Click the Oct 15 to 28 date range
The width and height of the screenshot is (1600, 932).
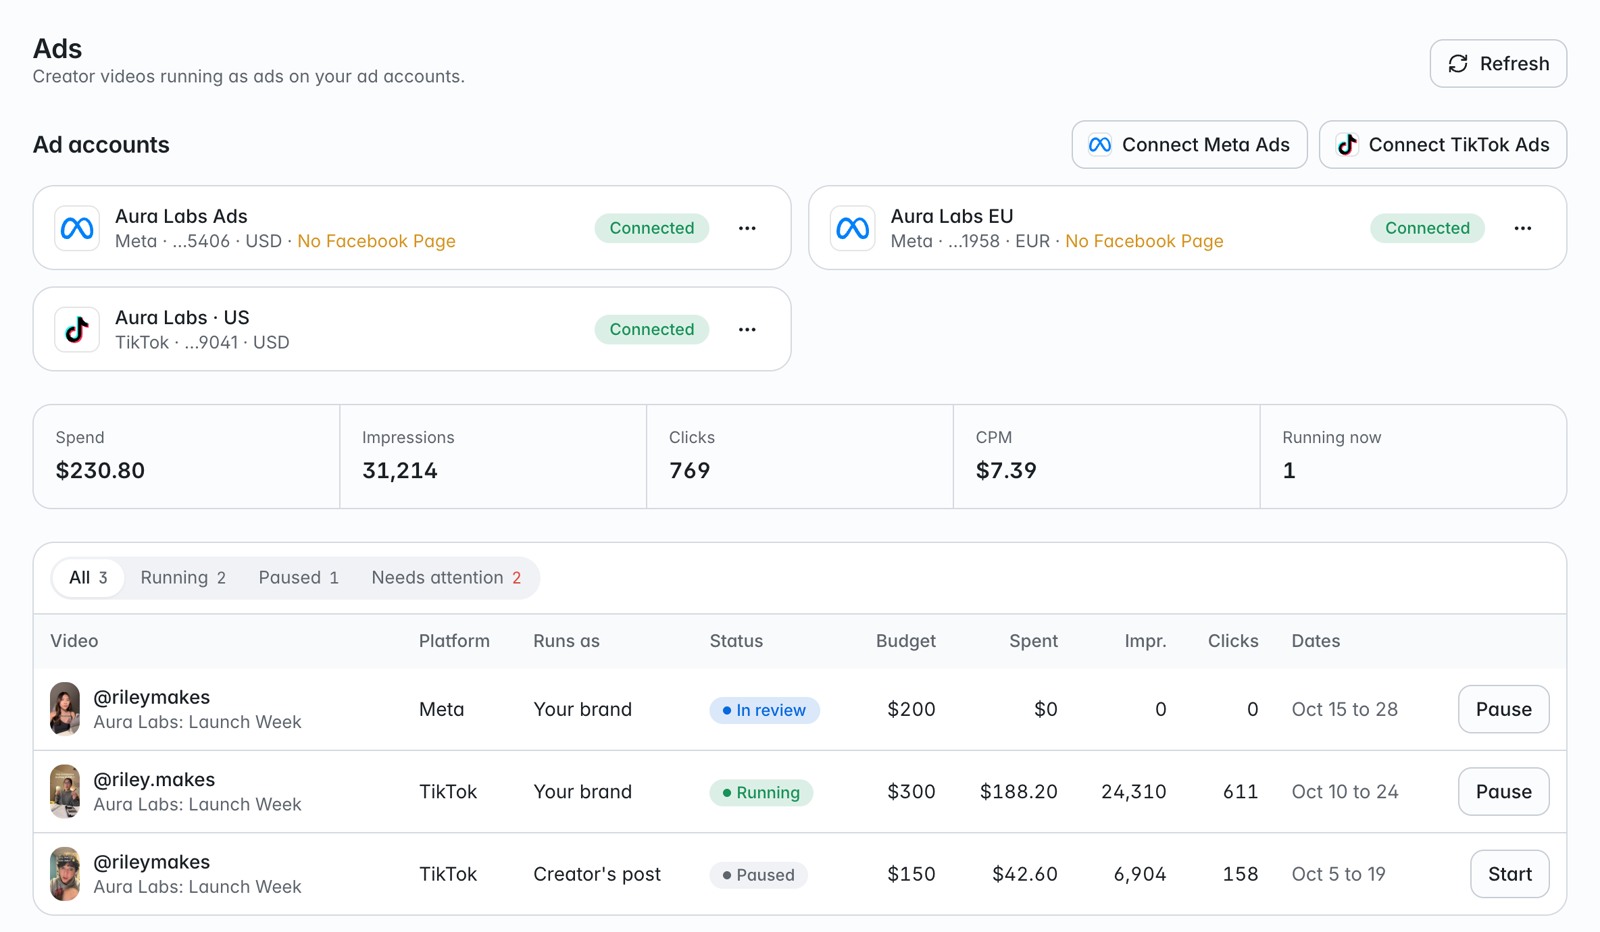point(1345,709)
